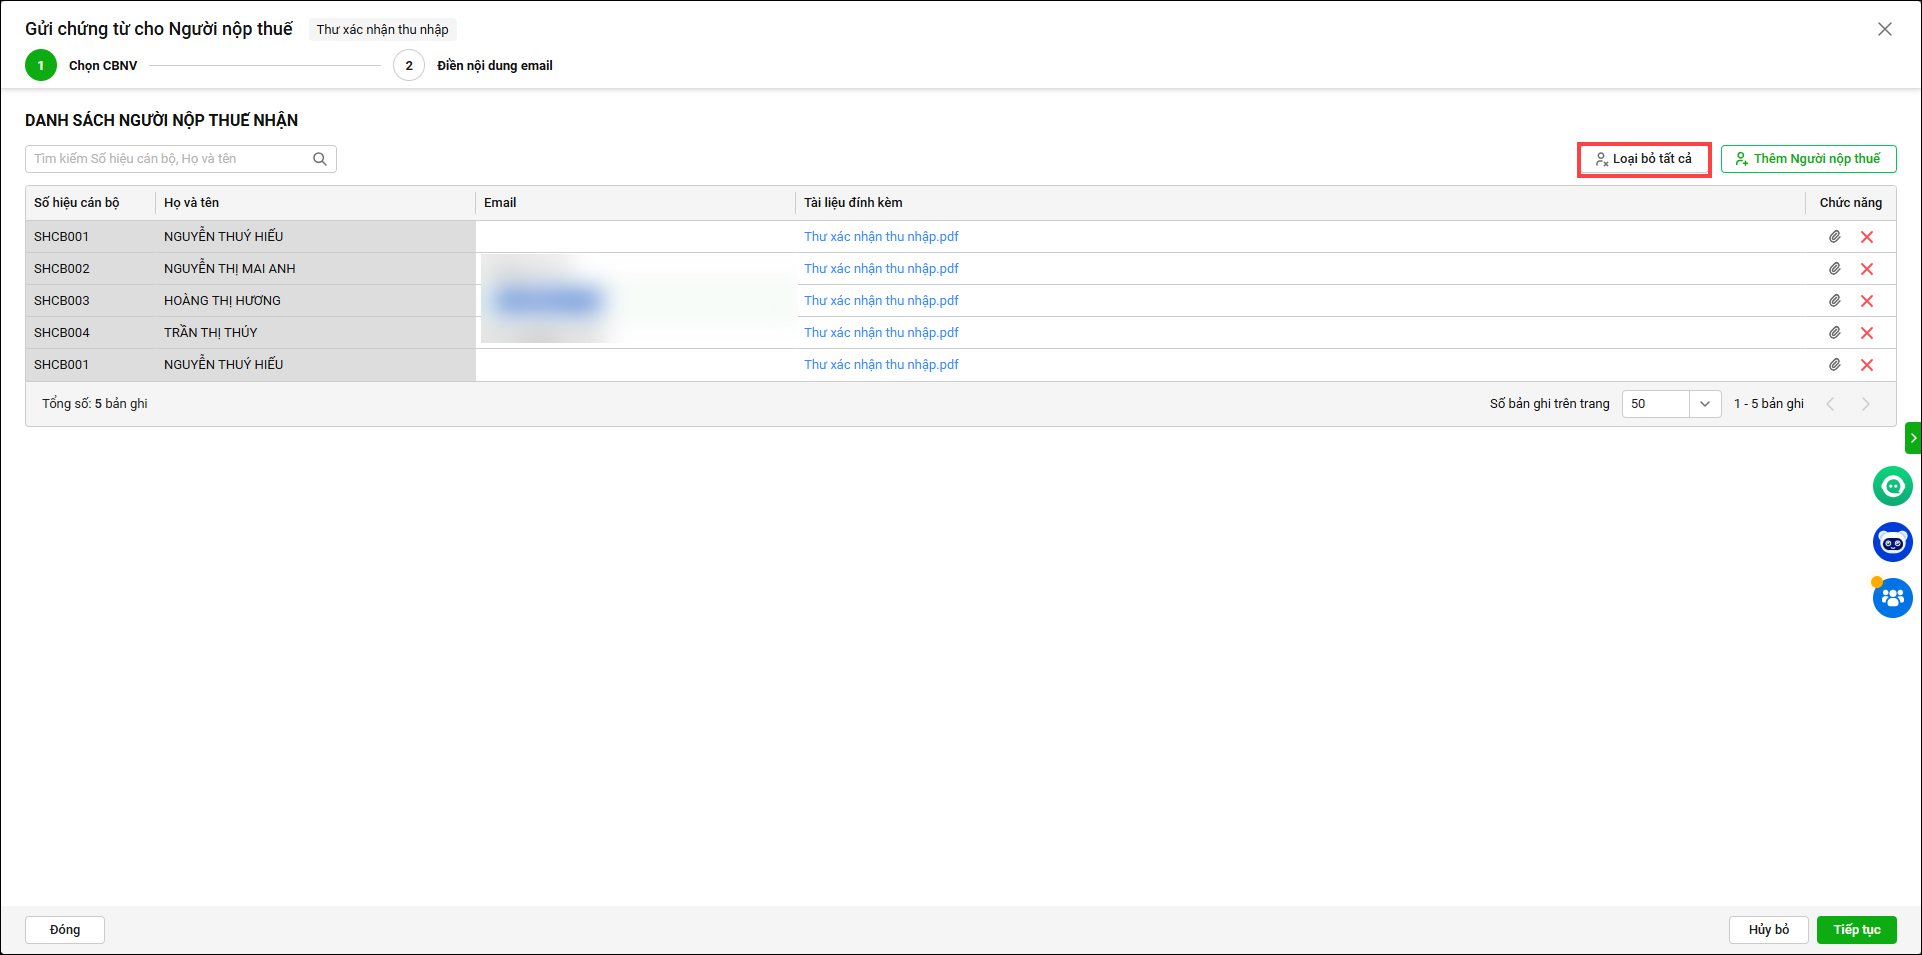Click the Tiếp tục button
This screenshot has height=955, width=1922.
1856,930
